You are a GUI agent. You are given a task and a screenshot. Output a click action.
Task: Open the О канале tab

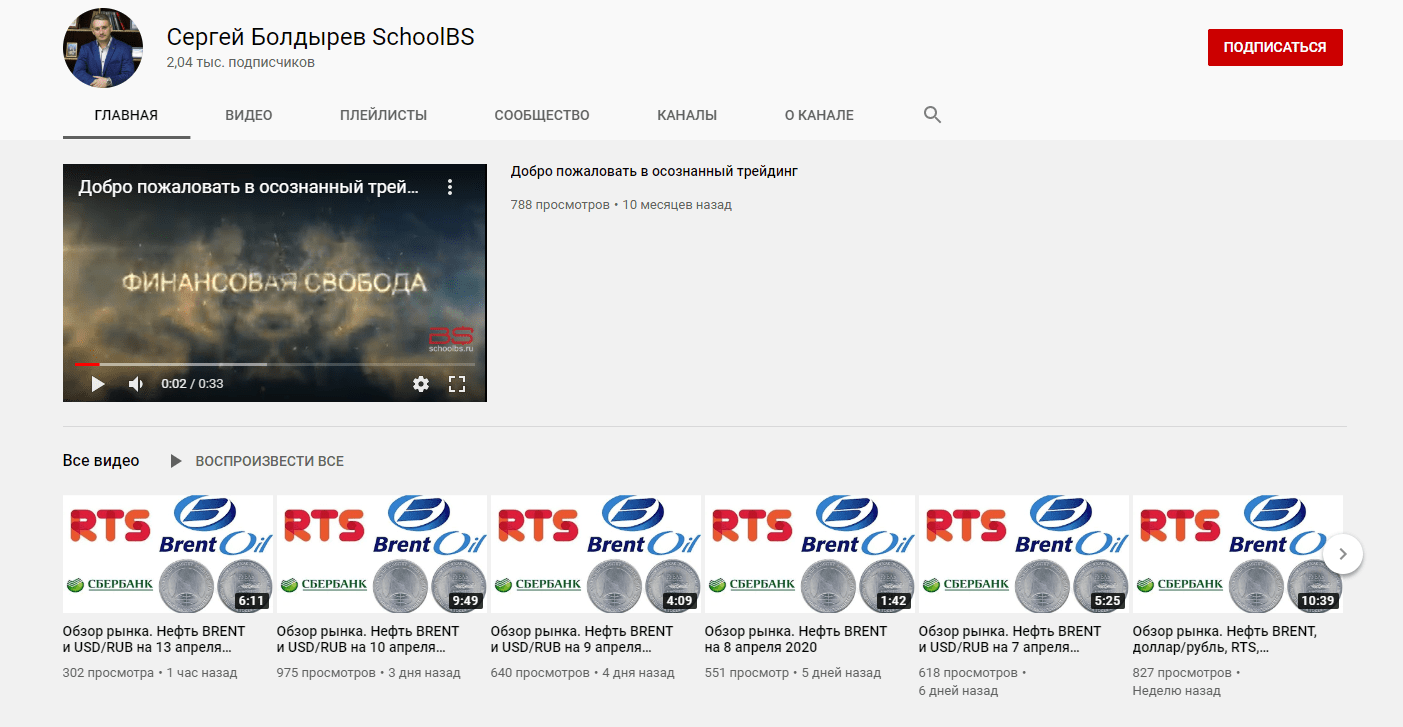pos(819,115)
